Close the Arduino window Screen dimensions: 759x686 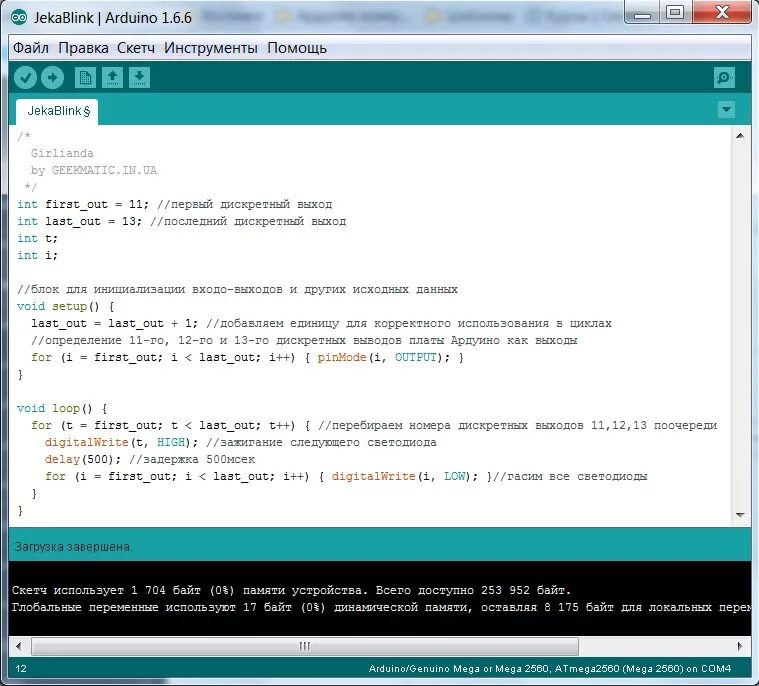722,12
